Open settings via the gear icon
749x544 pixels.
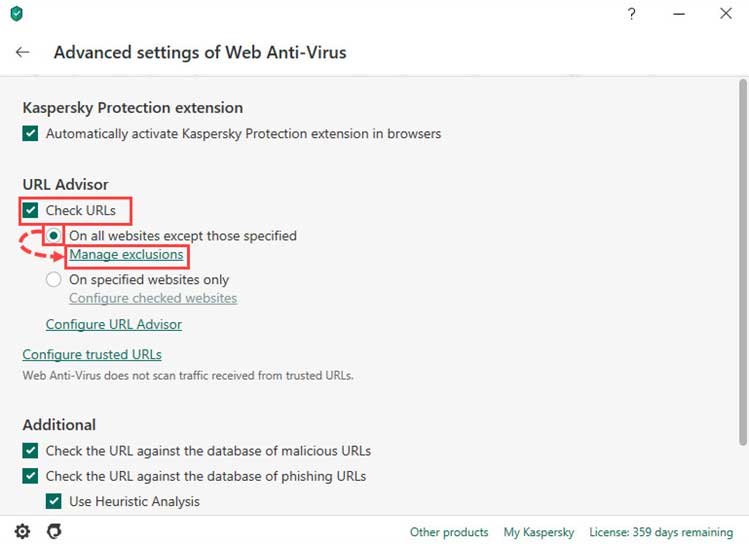[x=22, y=531]
